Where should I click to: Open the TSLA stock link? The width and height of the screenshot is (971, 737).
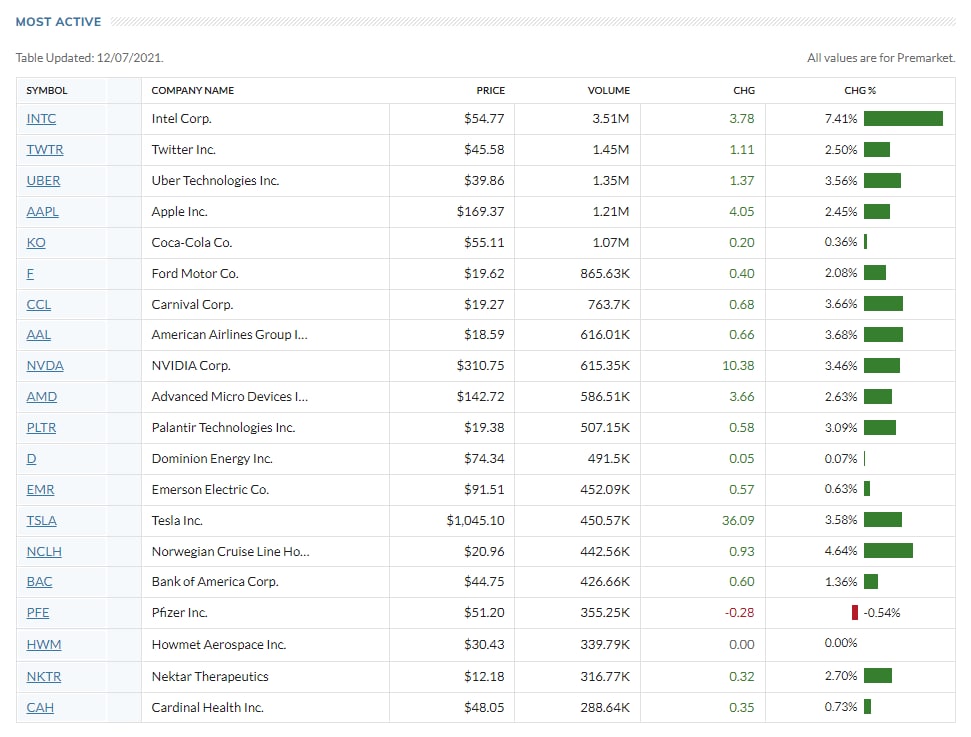pyautogui.click(x=42, y=521)
